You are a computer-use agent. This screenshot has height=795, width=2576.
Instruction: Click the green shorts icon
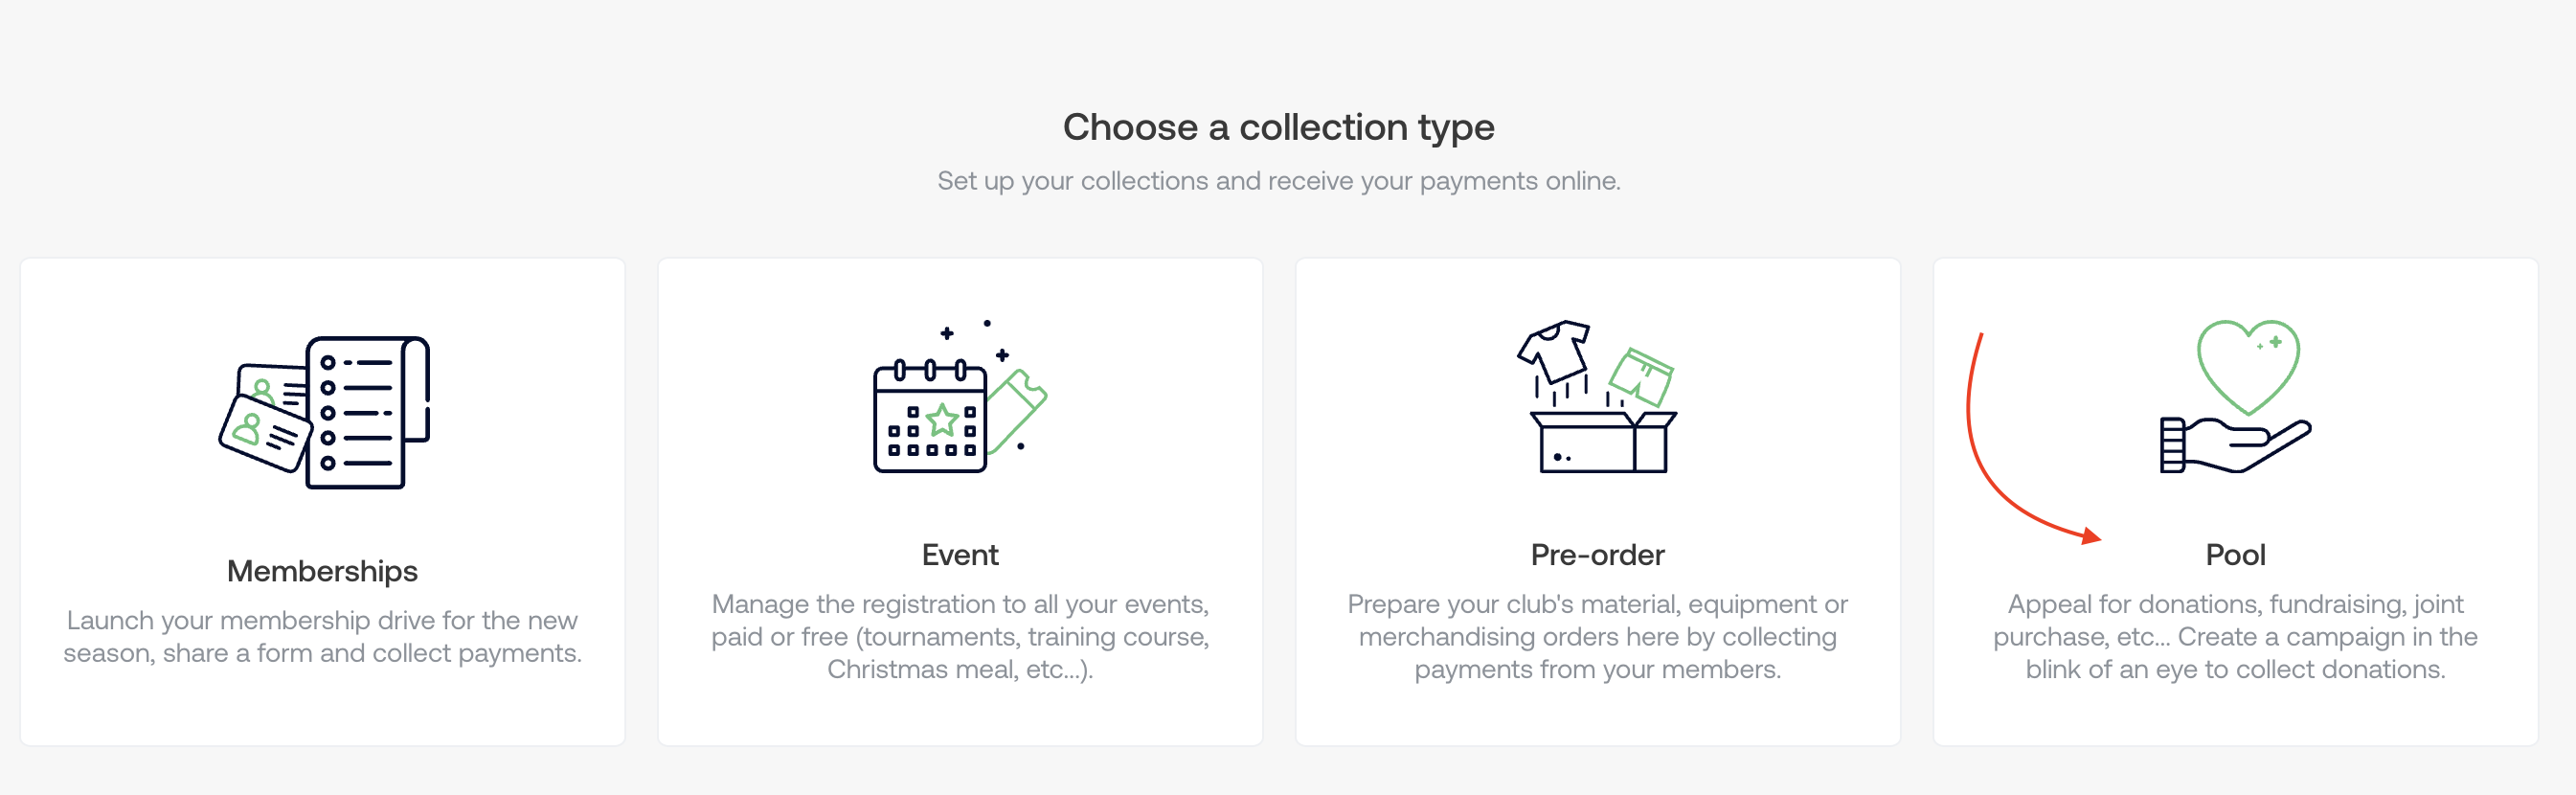[1641, 376]
